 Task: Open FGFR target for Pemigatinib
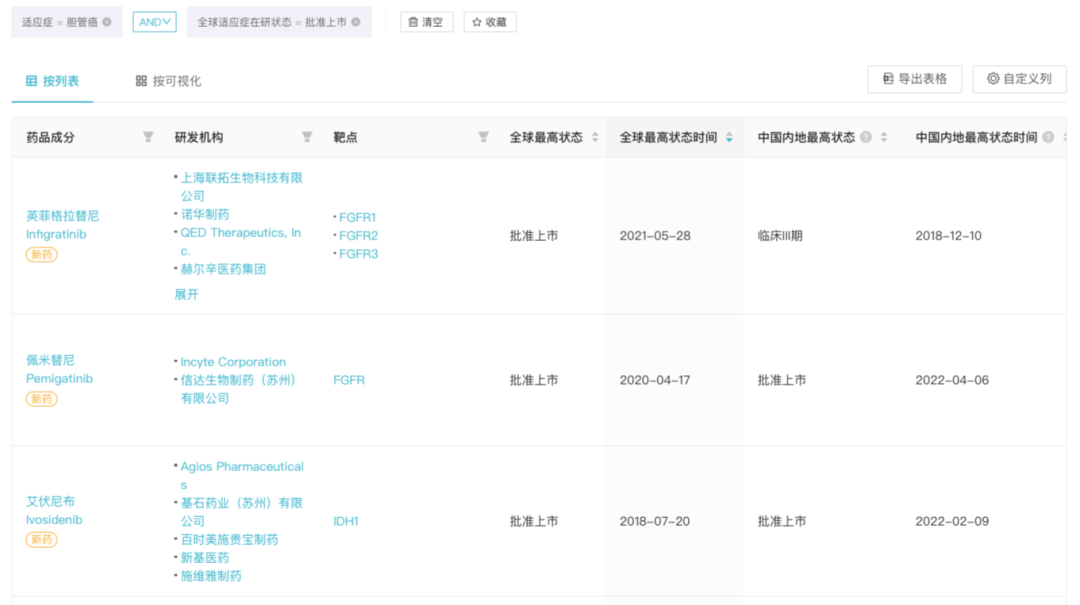[x=349, y=380]
